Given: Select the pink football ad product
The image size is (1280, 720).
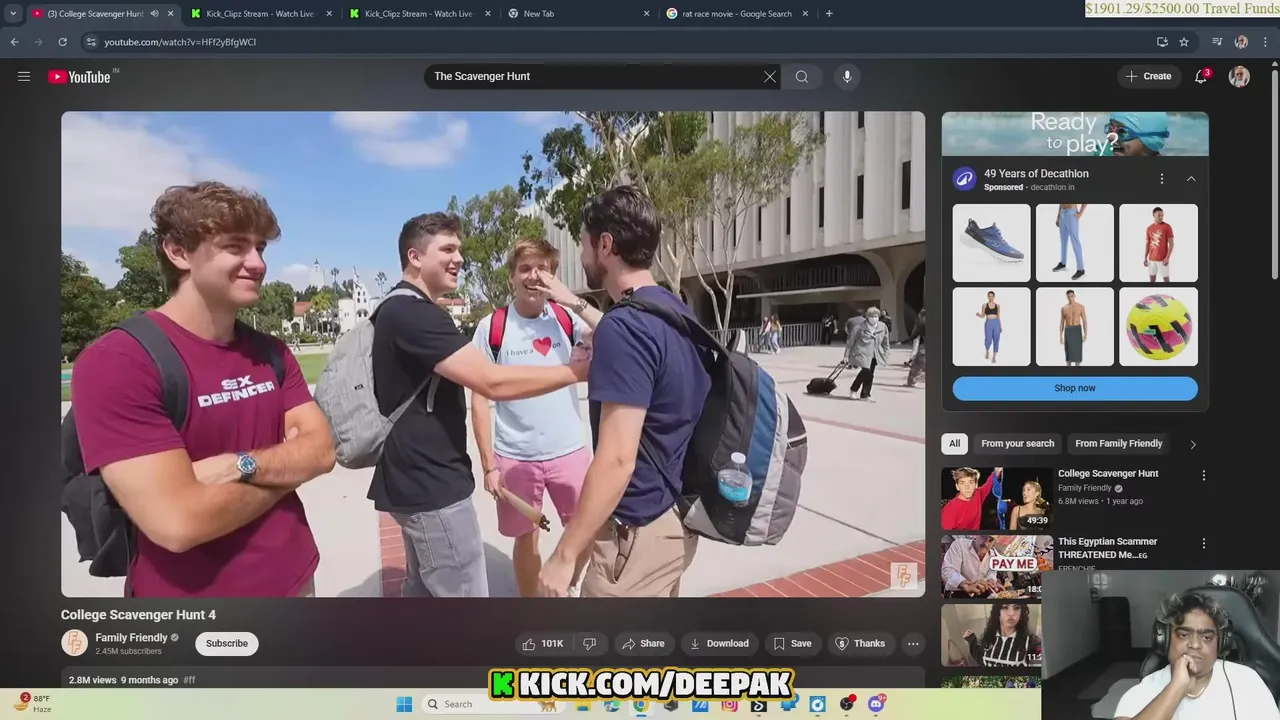Looking at the screenshot, I should click(1158, 326).
